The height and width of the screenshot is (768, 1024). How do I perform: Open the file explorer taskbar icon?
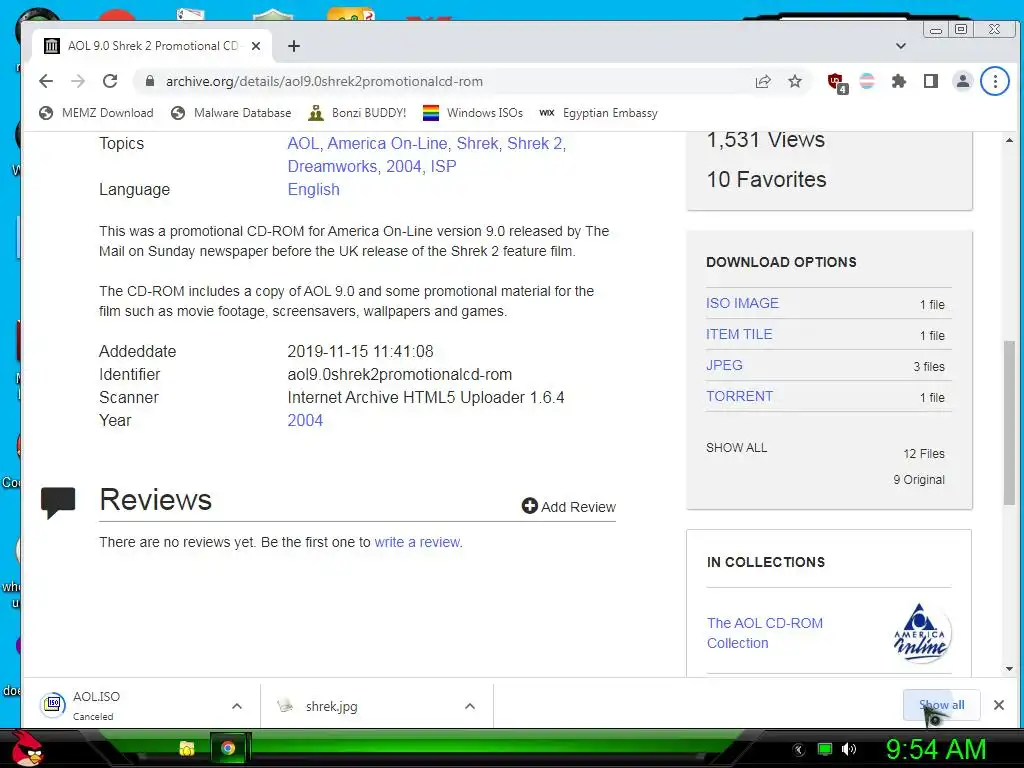pos(187,748)
